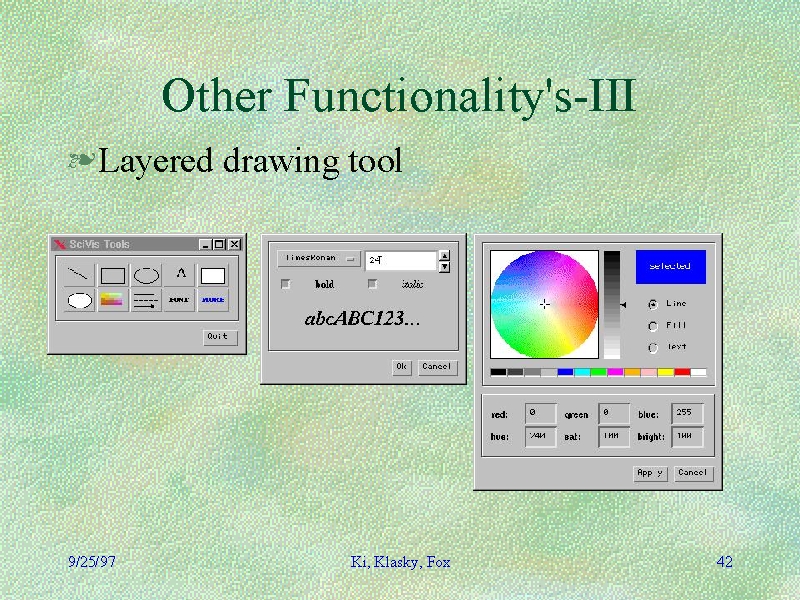Cancel the color picker dialog
The image size is (800, 600).
[x=693, y=473]
